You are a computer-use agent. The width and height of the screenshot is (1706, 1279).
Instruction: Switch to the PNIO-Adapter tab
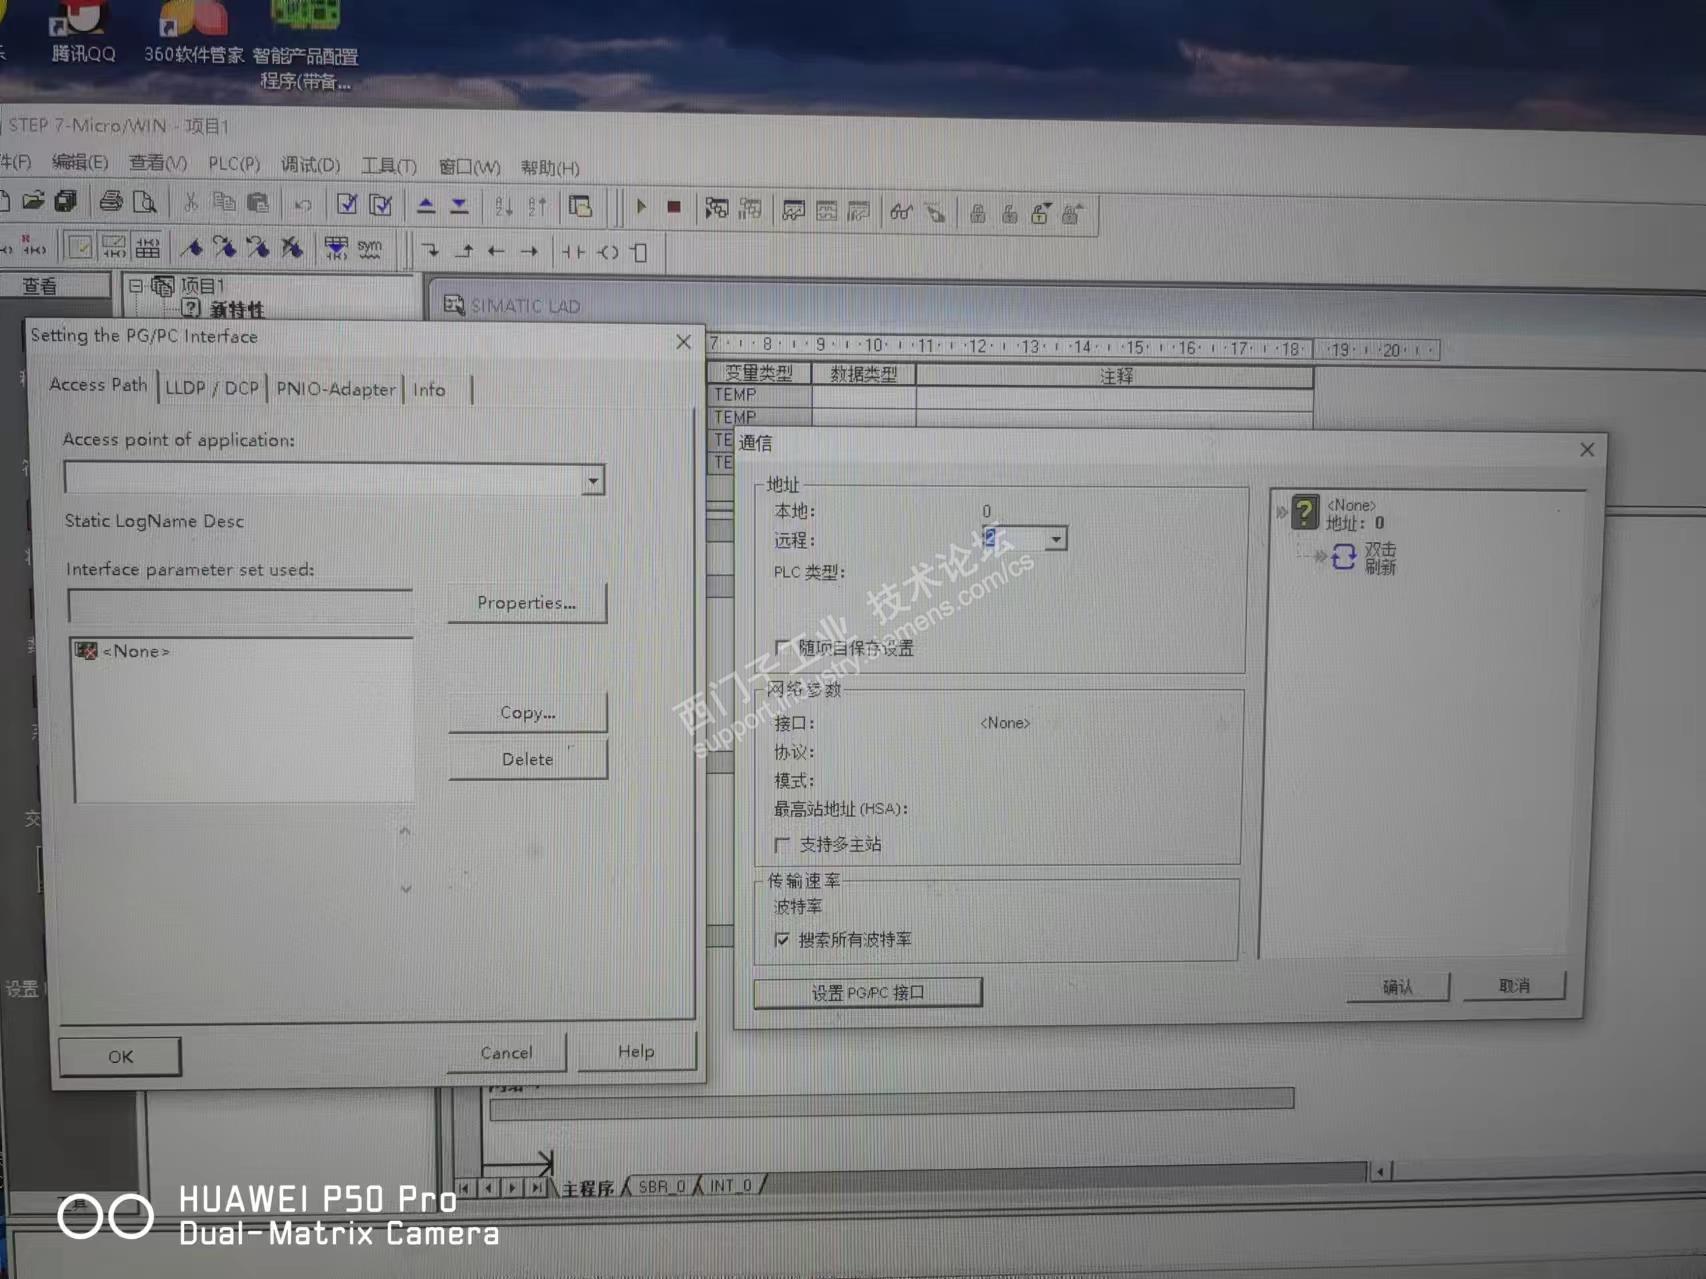point(336,389)
